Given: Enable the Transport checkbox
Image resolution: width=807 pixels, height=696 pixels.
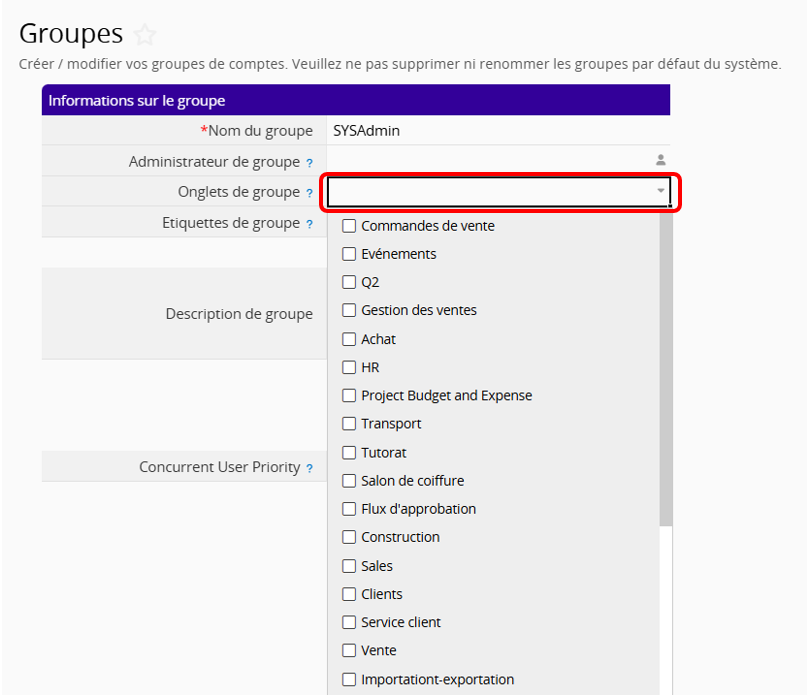Looking at the screenshot, I should tap(349, 424).
